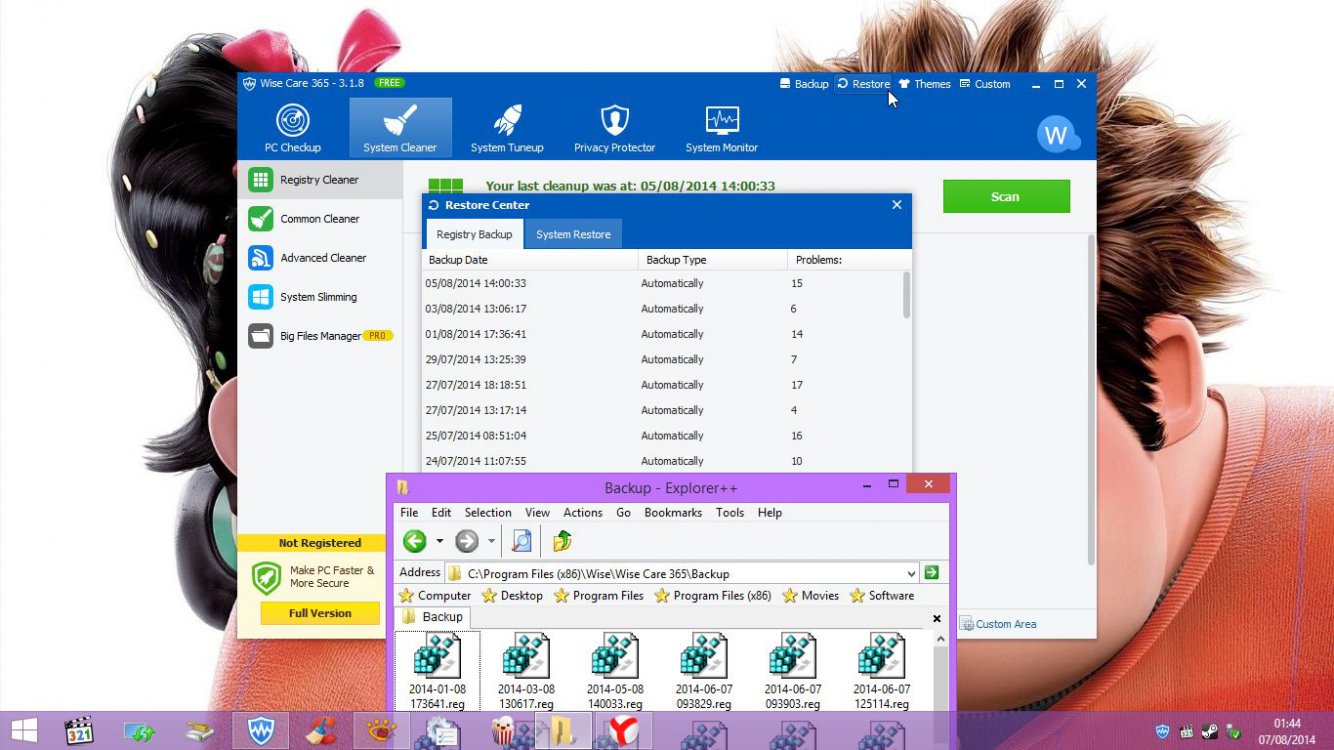1334x750 pixels.
Task: Open Go menu in Explorer++
Action: [623, 512]
